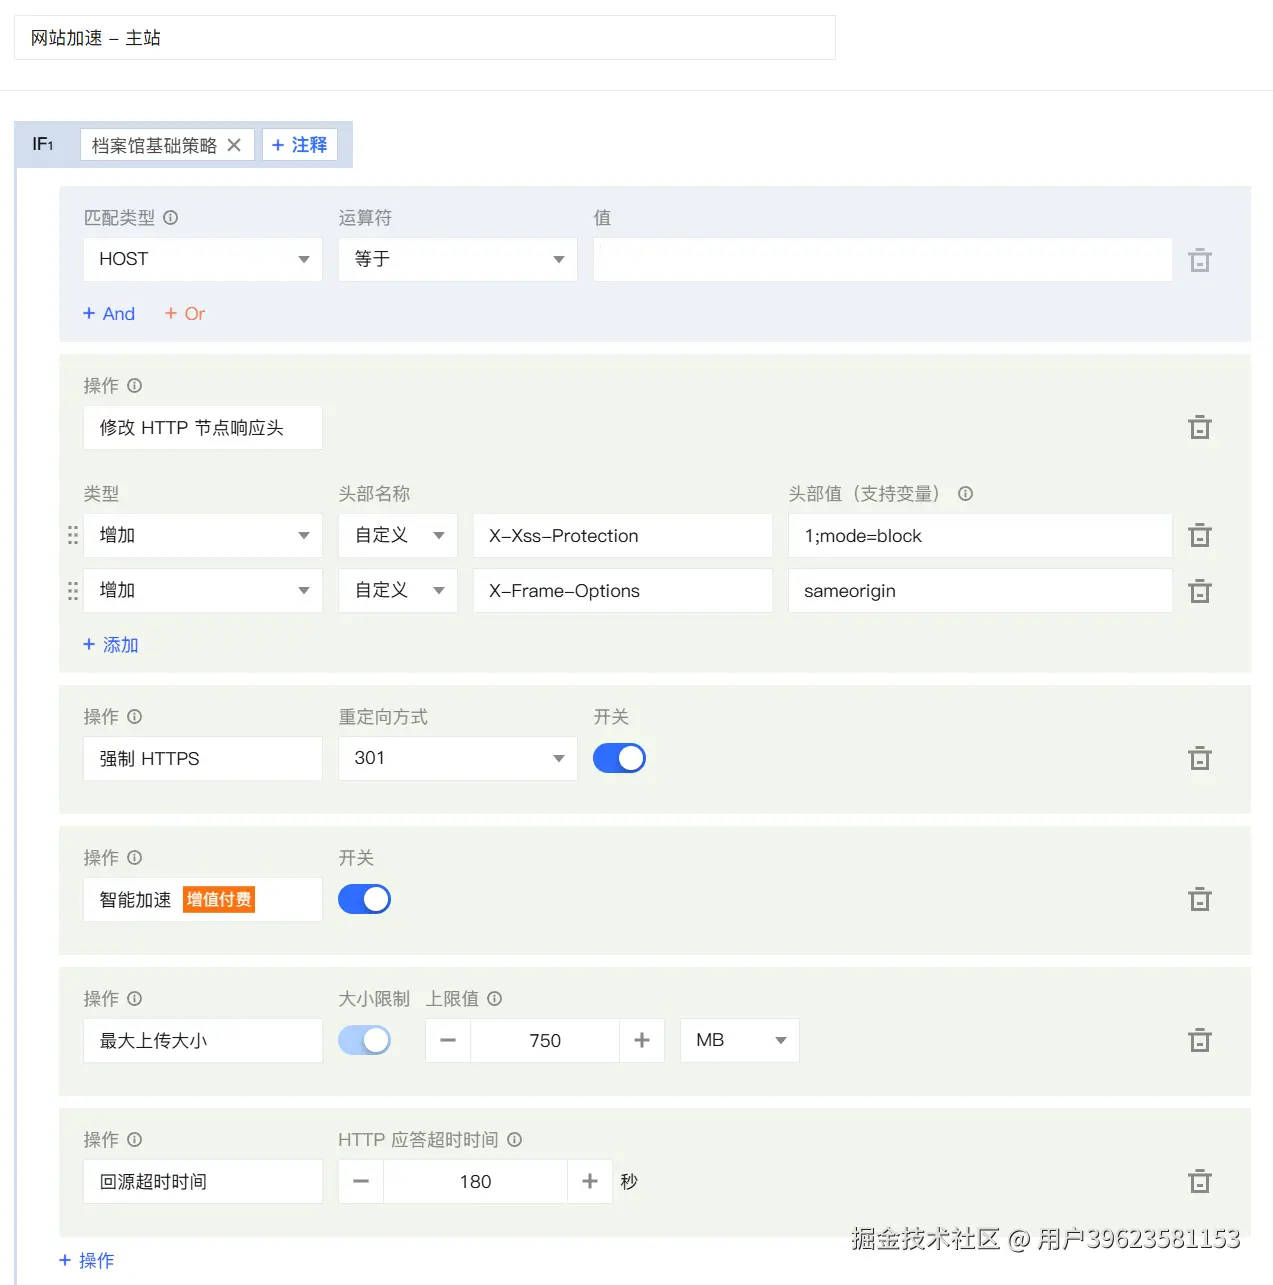Click the 180 timeout value field
This screenshot has width=1273, height=1285.
click(475, 1181)
